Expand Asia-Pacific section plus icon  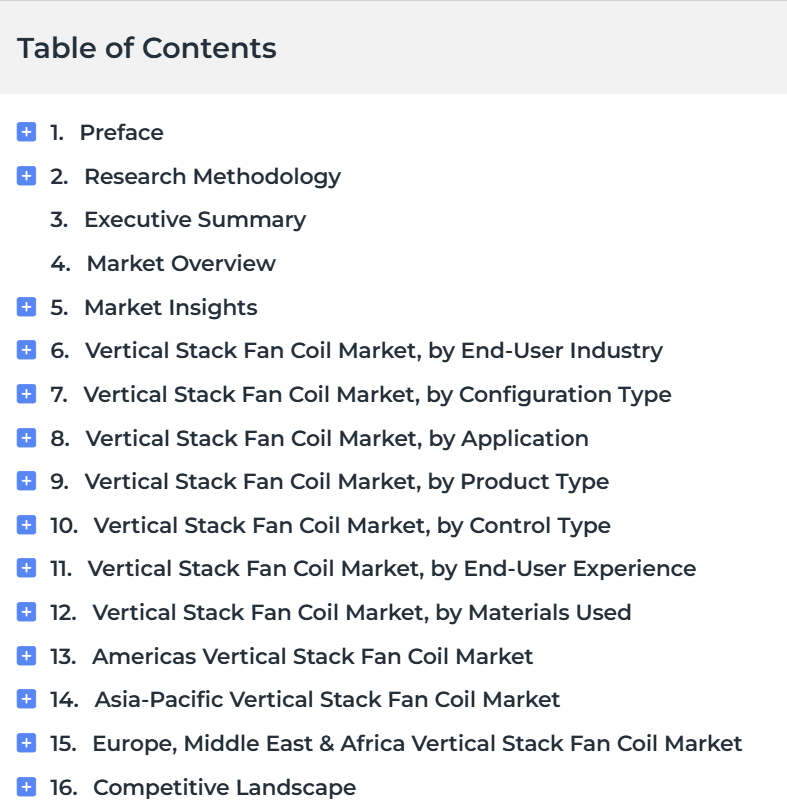point(27,699)
